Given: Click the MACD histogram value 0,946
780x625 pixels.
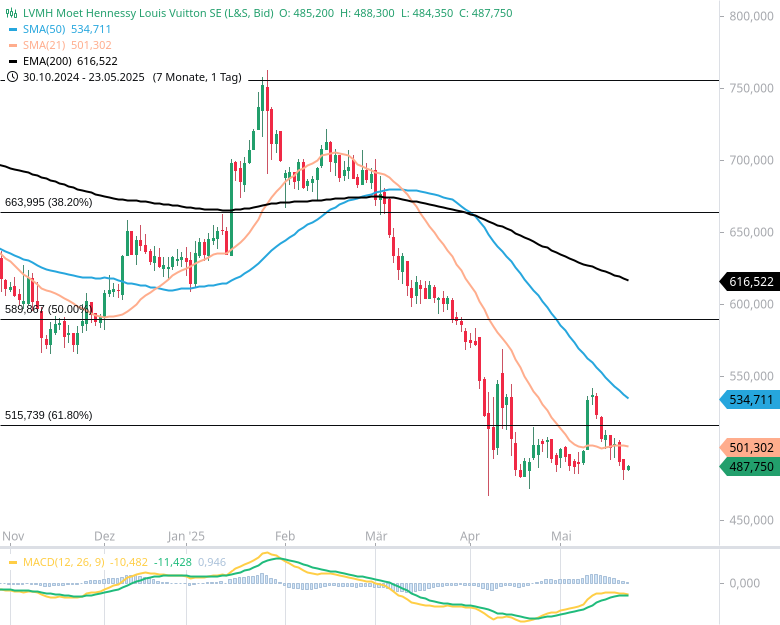Looking at the screenshot, I should tap(212, 562).
